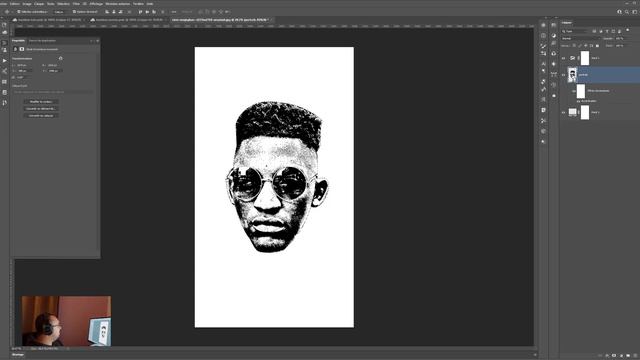Filter layers by pixel layers icon
The width and height of the screenshot is (640, 360).
click(594, 31)
